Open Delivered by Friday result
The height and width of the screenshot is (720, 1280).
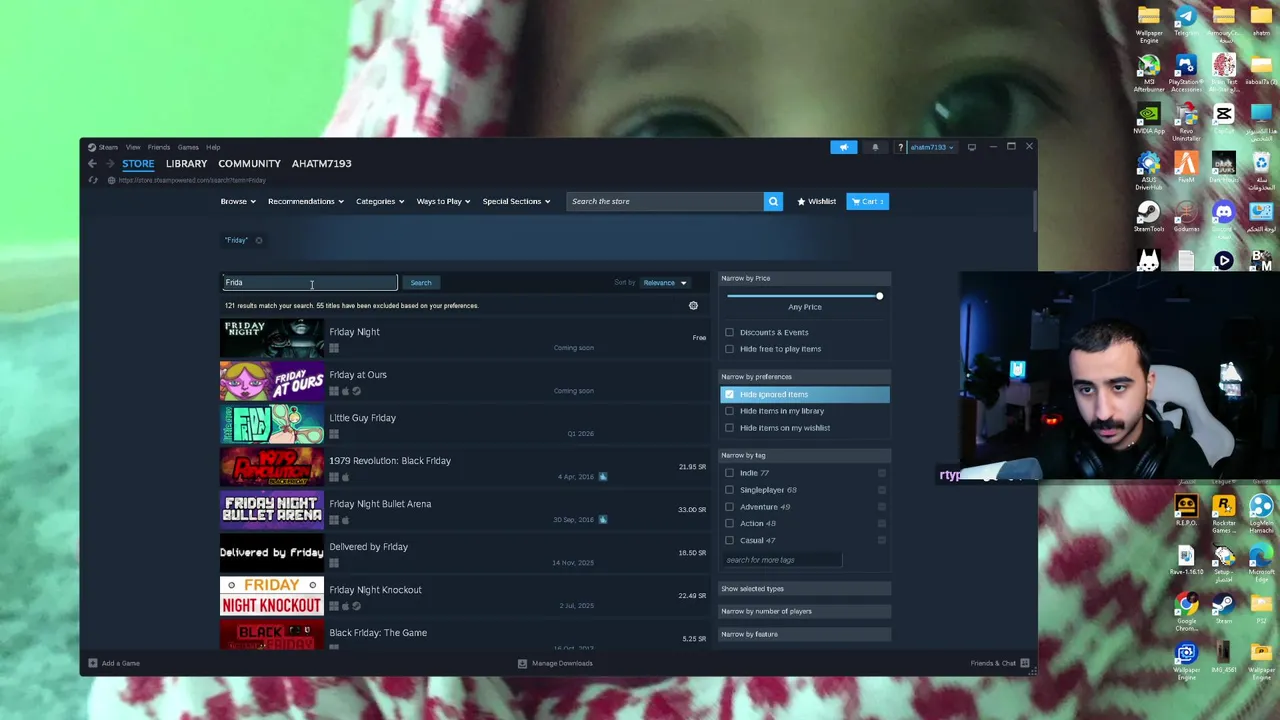(x=464, y=554)
